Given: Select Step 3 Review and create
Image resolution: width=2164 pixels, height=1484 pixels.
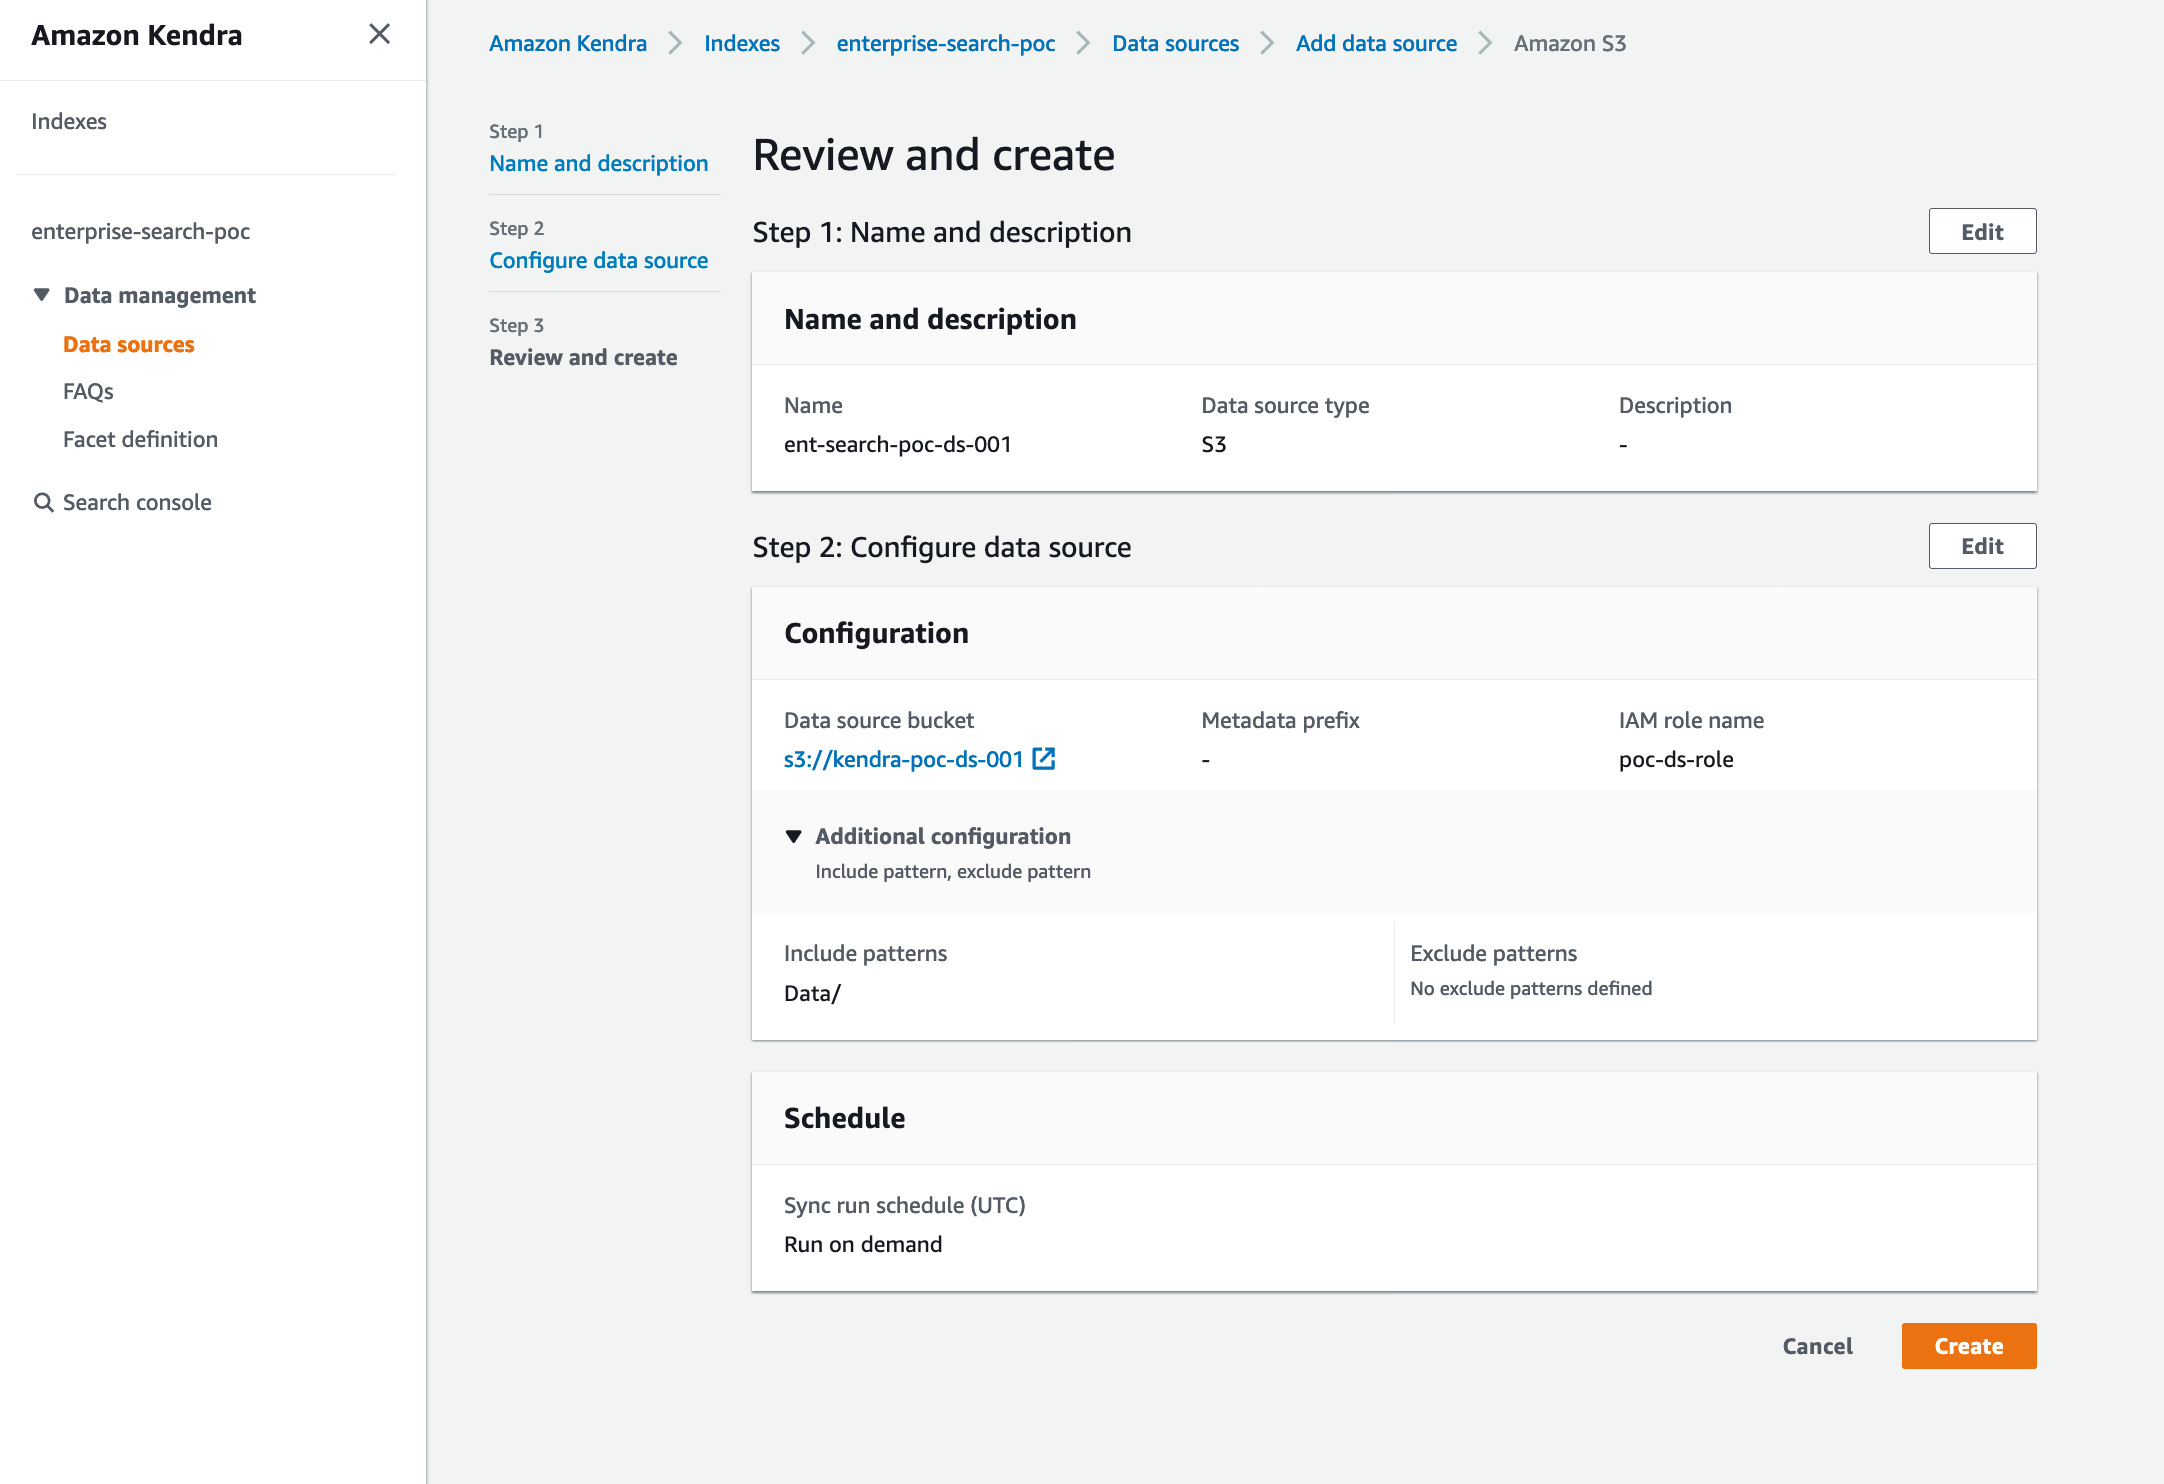Looking at the screenshot, I should 583,357.
